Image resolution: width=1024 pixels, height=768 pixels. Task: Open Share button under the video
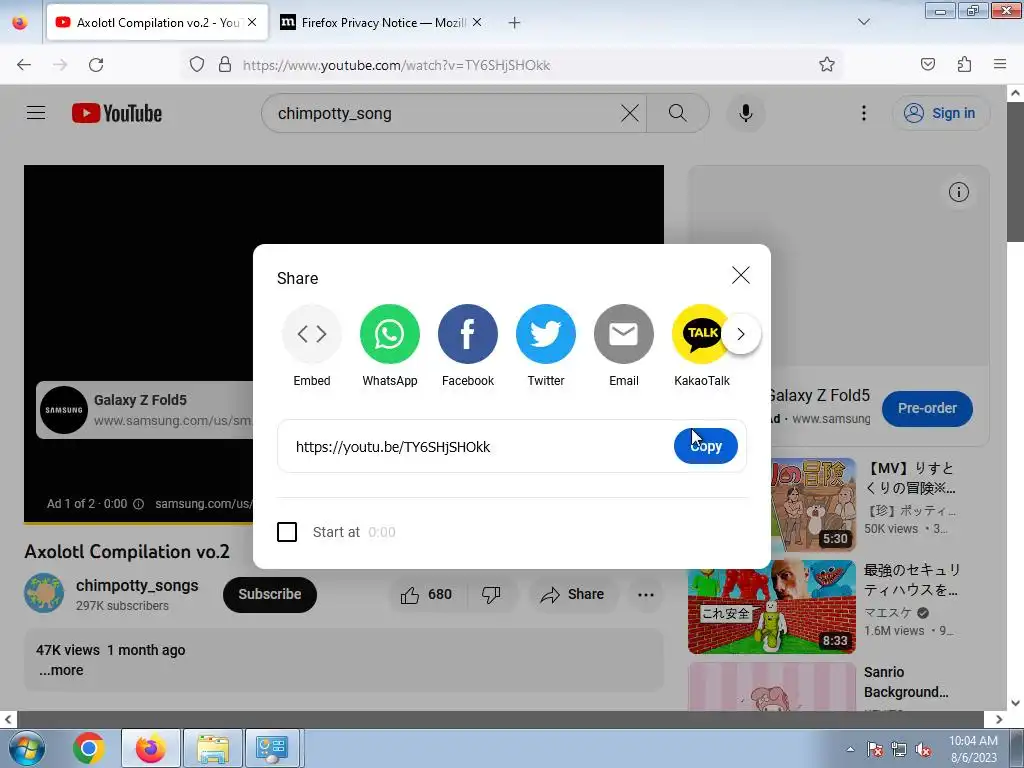pyautogui.click(x=571, y=594)
